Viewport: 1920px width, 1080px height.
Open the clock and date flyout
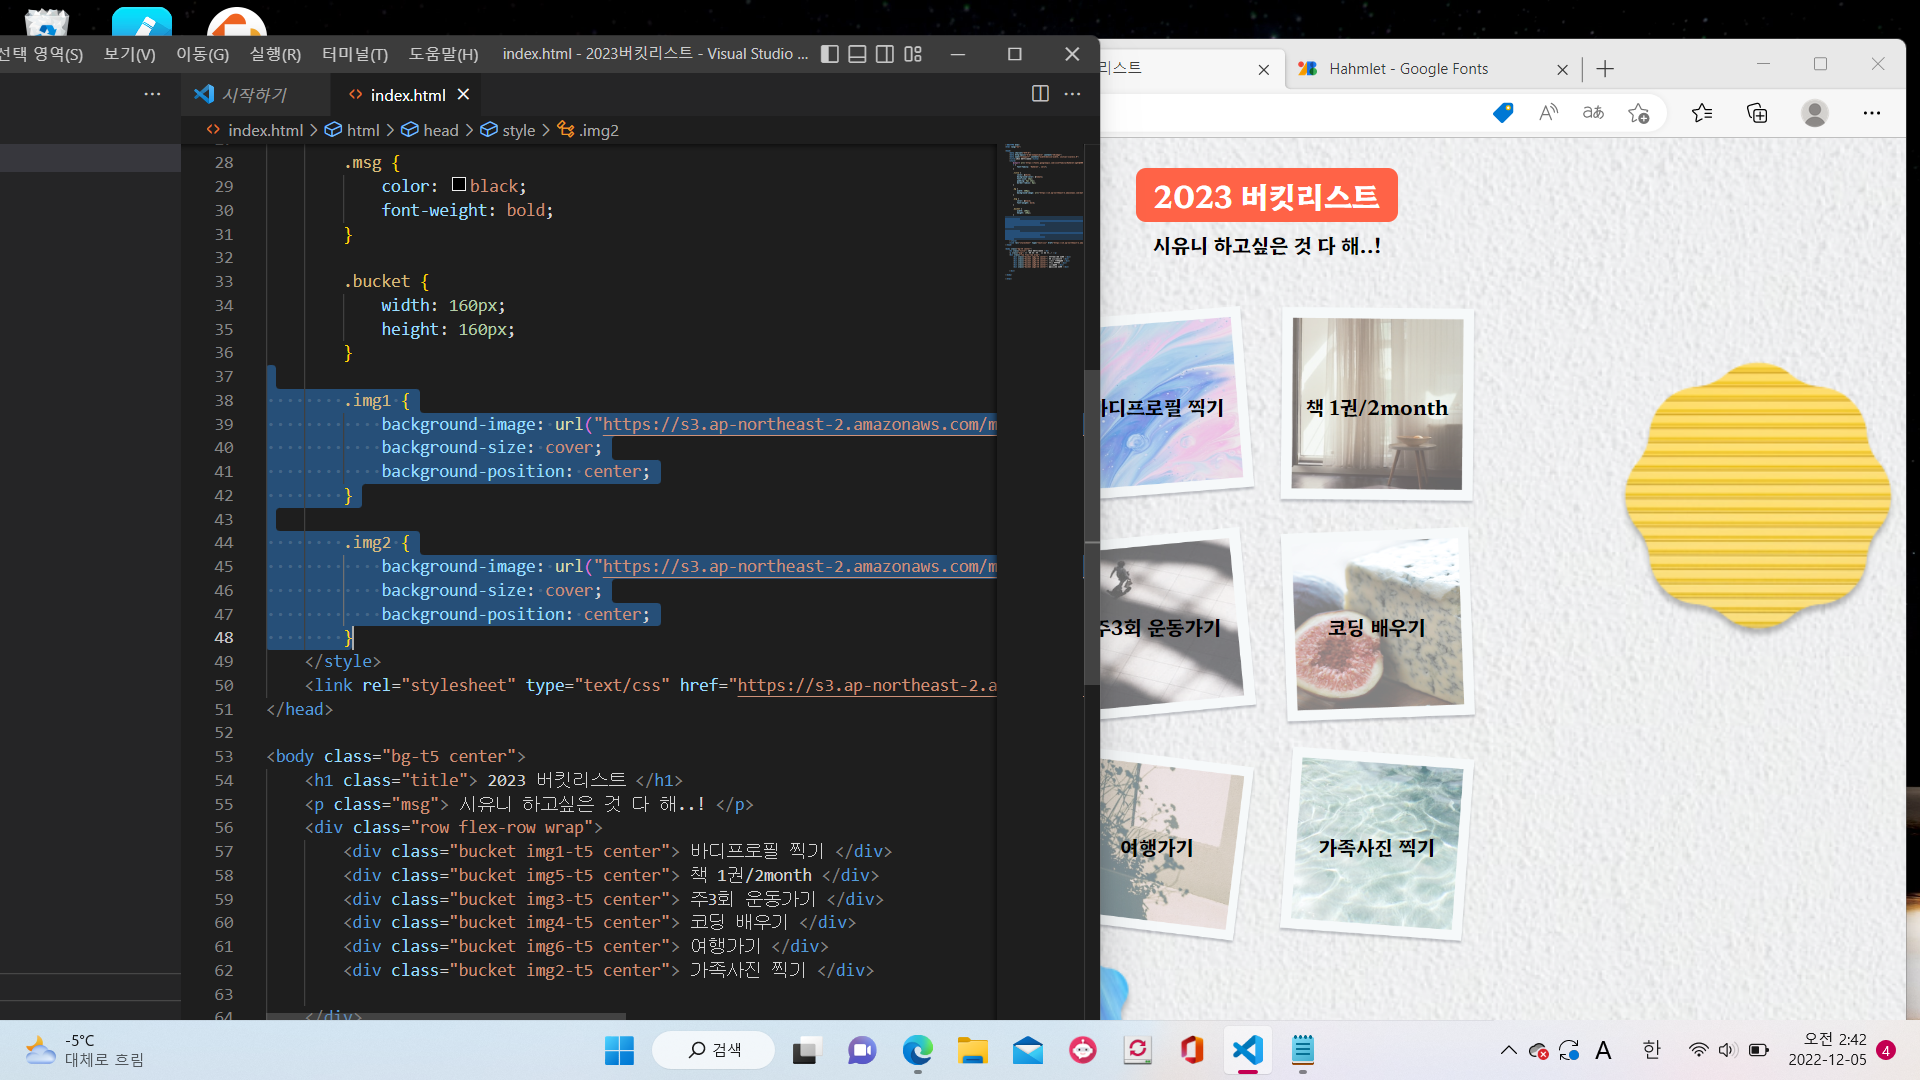[x=1827, y=1050]
